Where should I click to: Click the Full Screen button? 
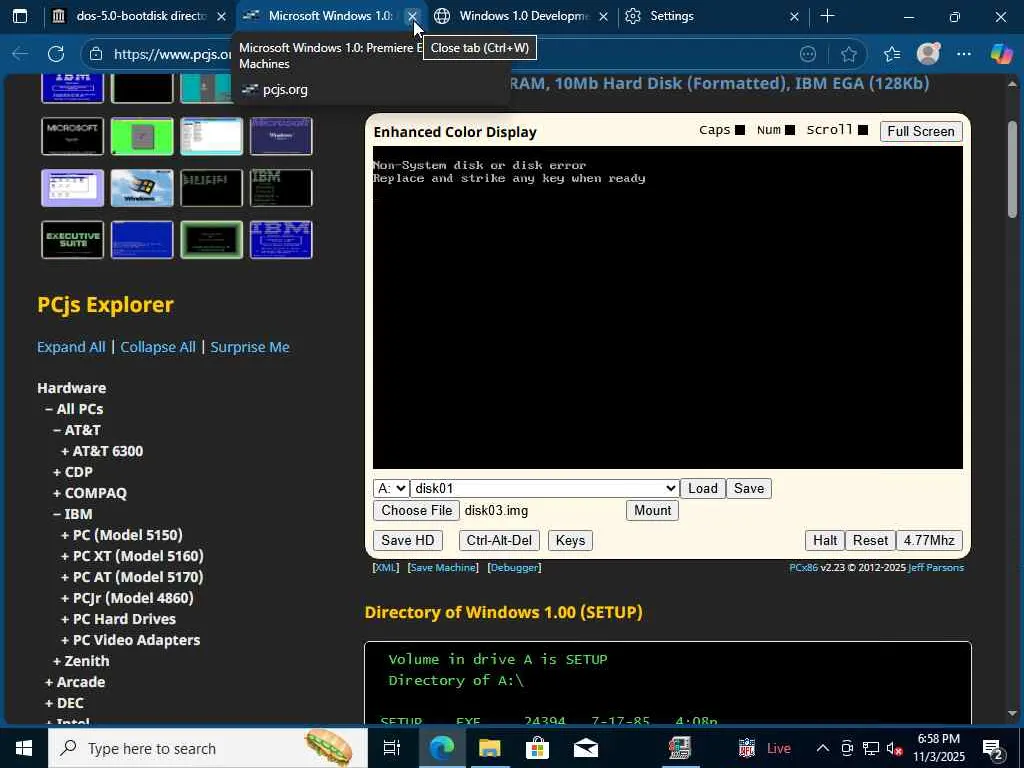921,131
